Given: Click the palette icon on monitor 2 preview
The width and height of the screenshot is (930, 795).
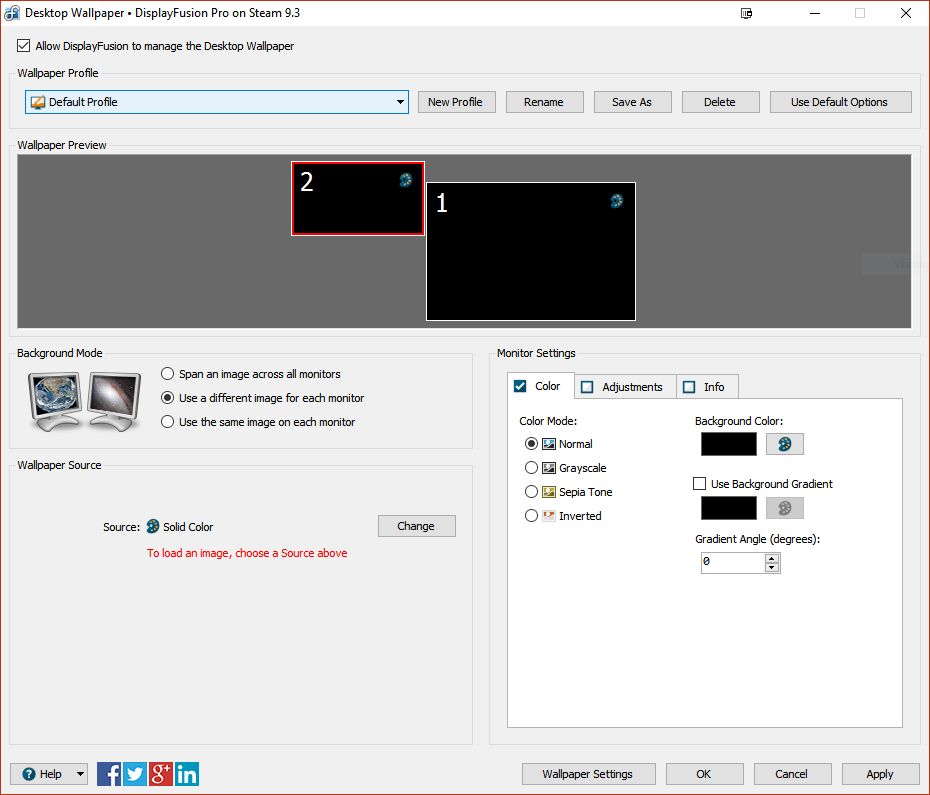Looking at the screenshot, I should 405,180.
